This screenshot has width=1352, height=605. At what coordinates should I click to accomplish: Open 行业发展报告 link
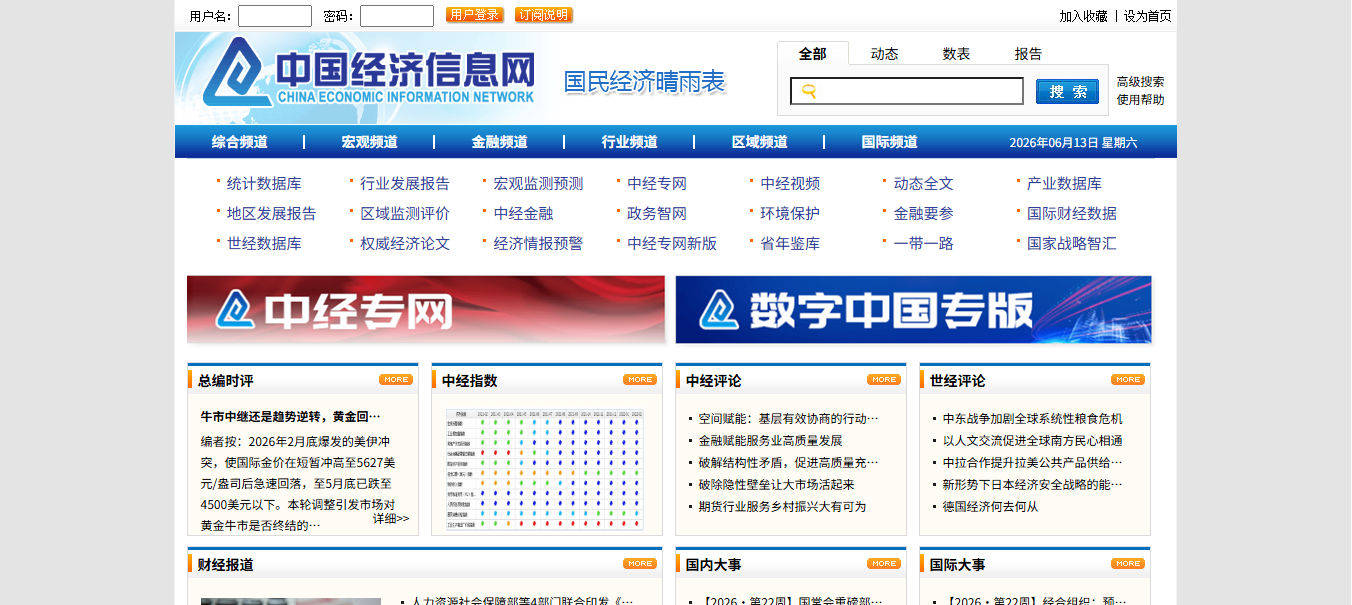[x=405, y=184]
